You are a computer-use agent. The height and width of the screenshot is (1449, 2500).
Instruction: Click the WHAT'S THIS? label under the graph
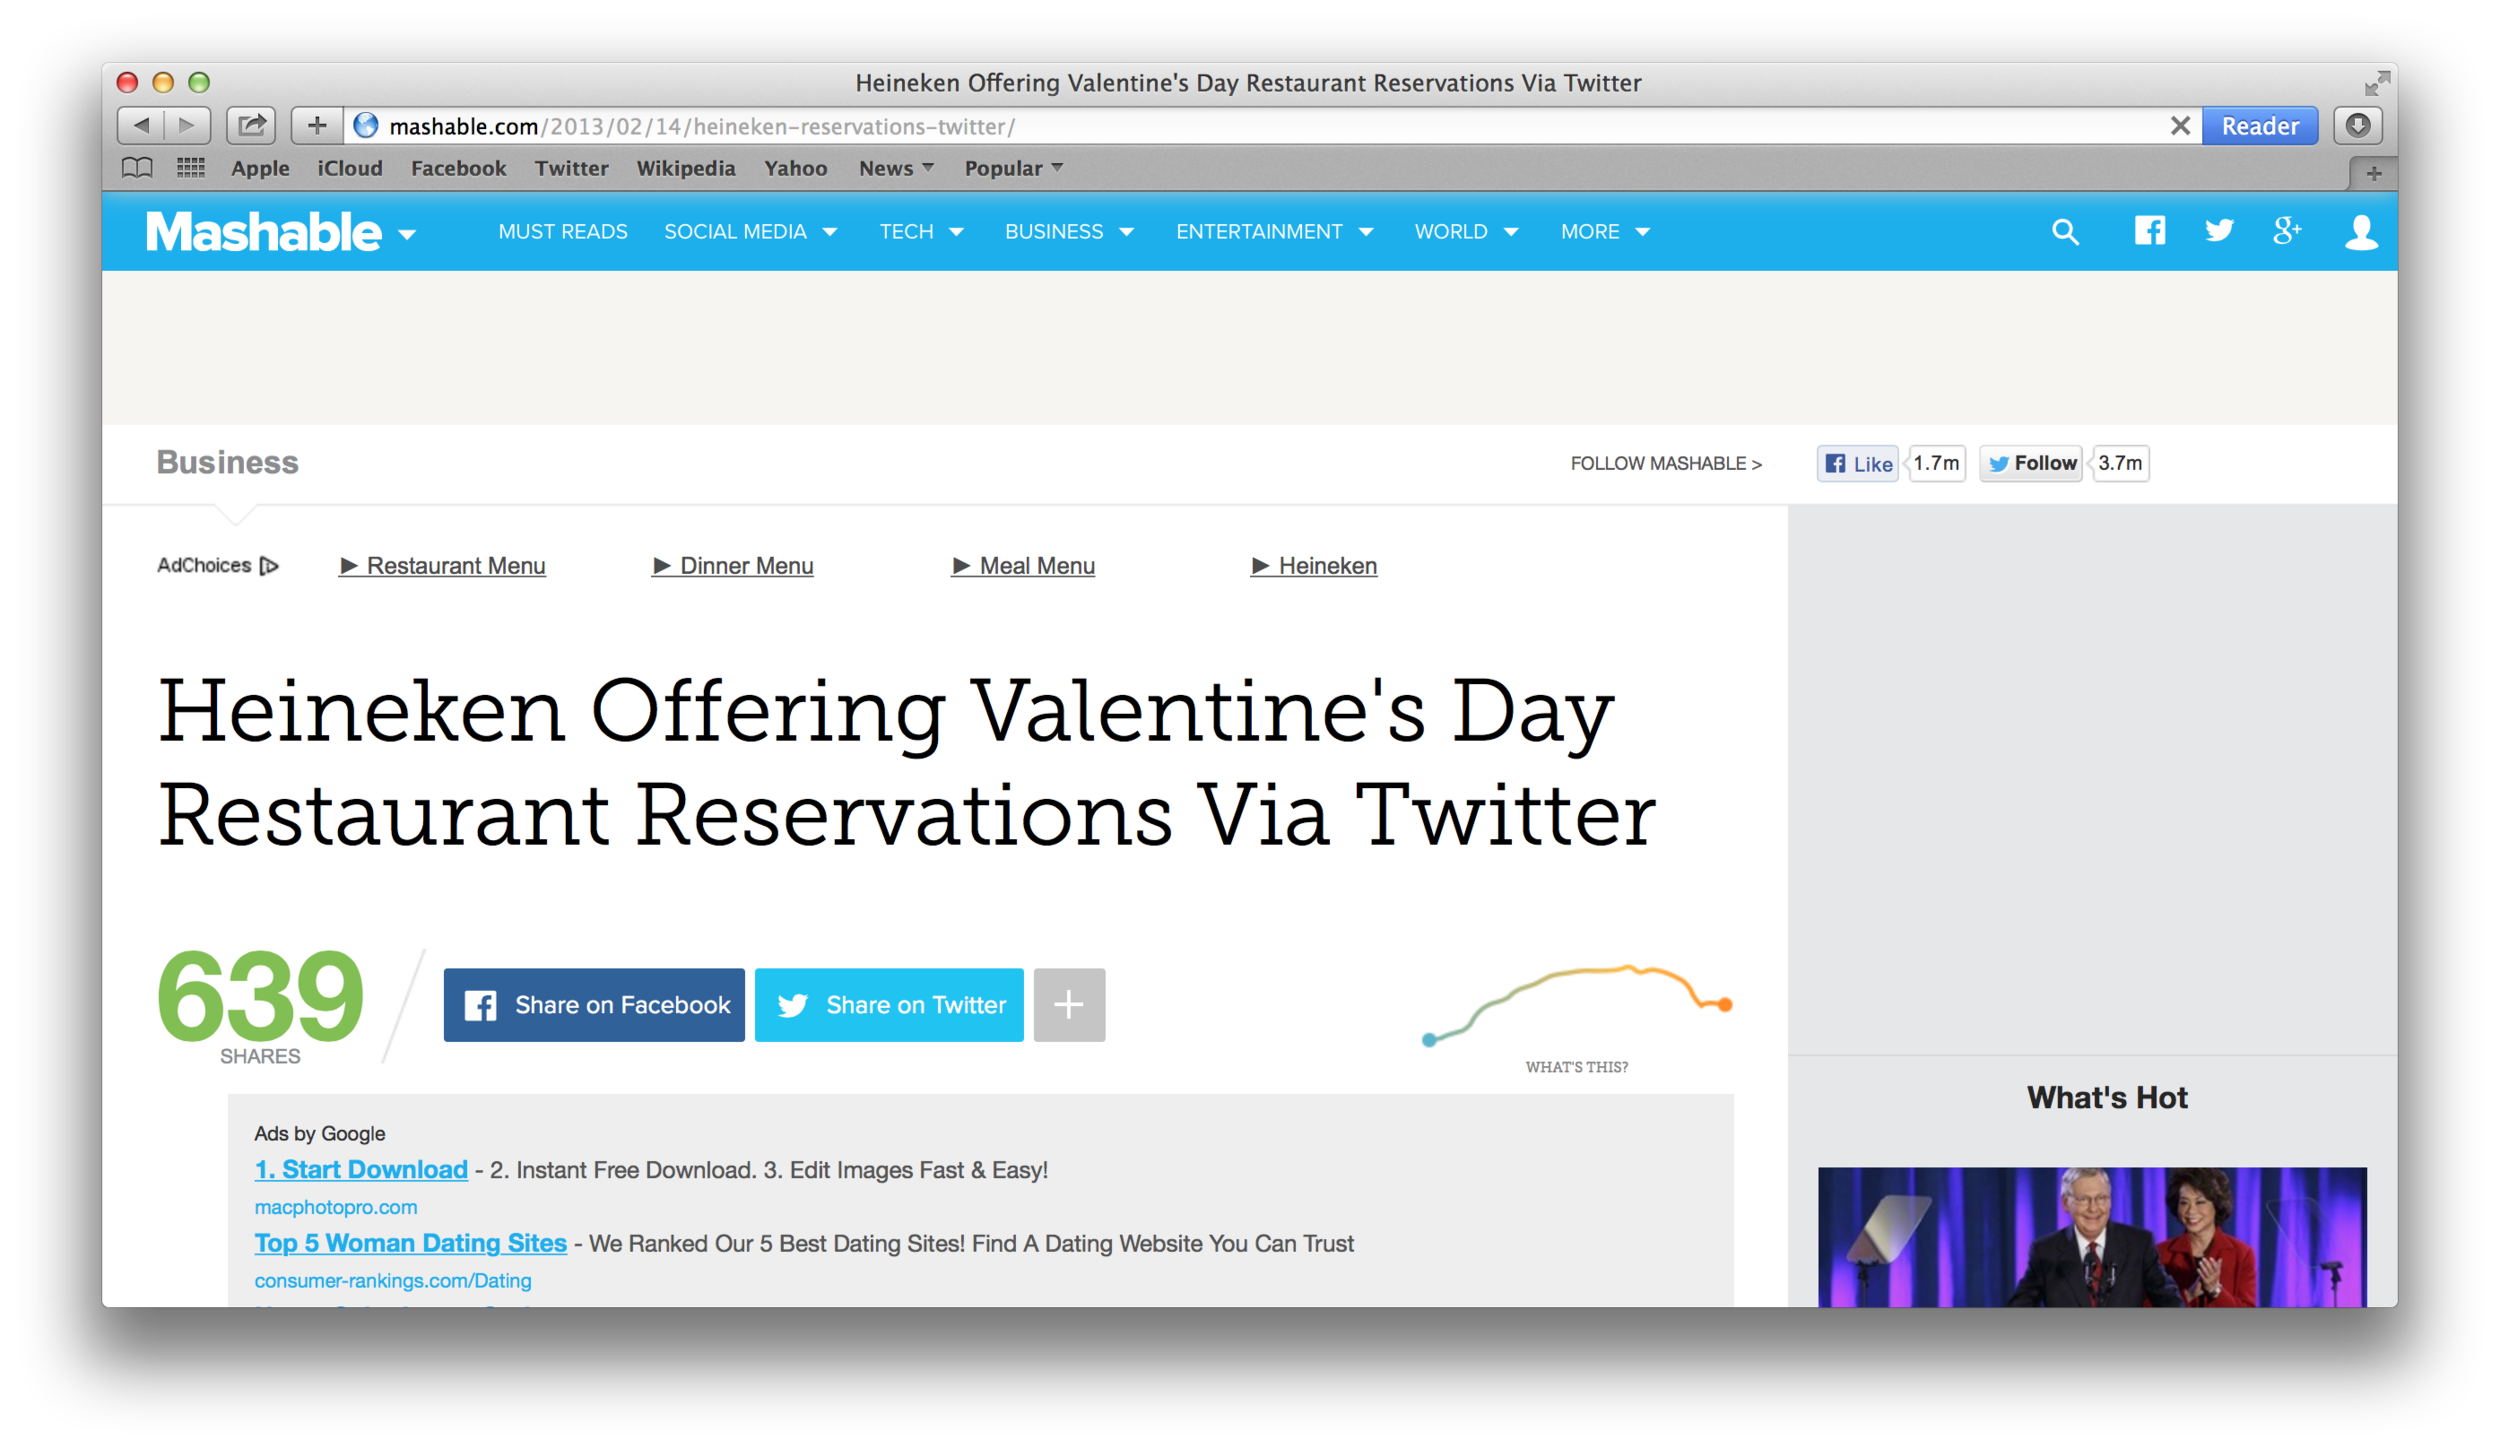1577,1067
